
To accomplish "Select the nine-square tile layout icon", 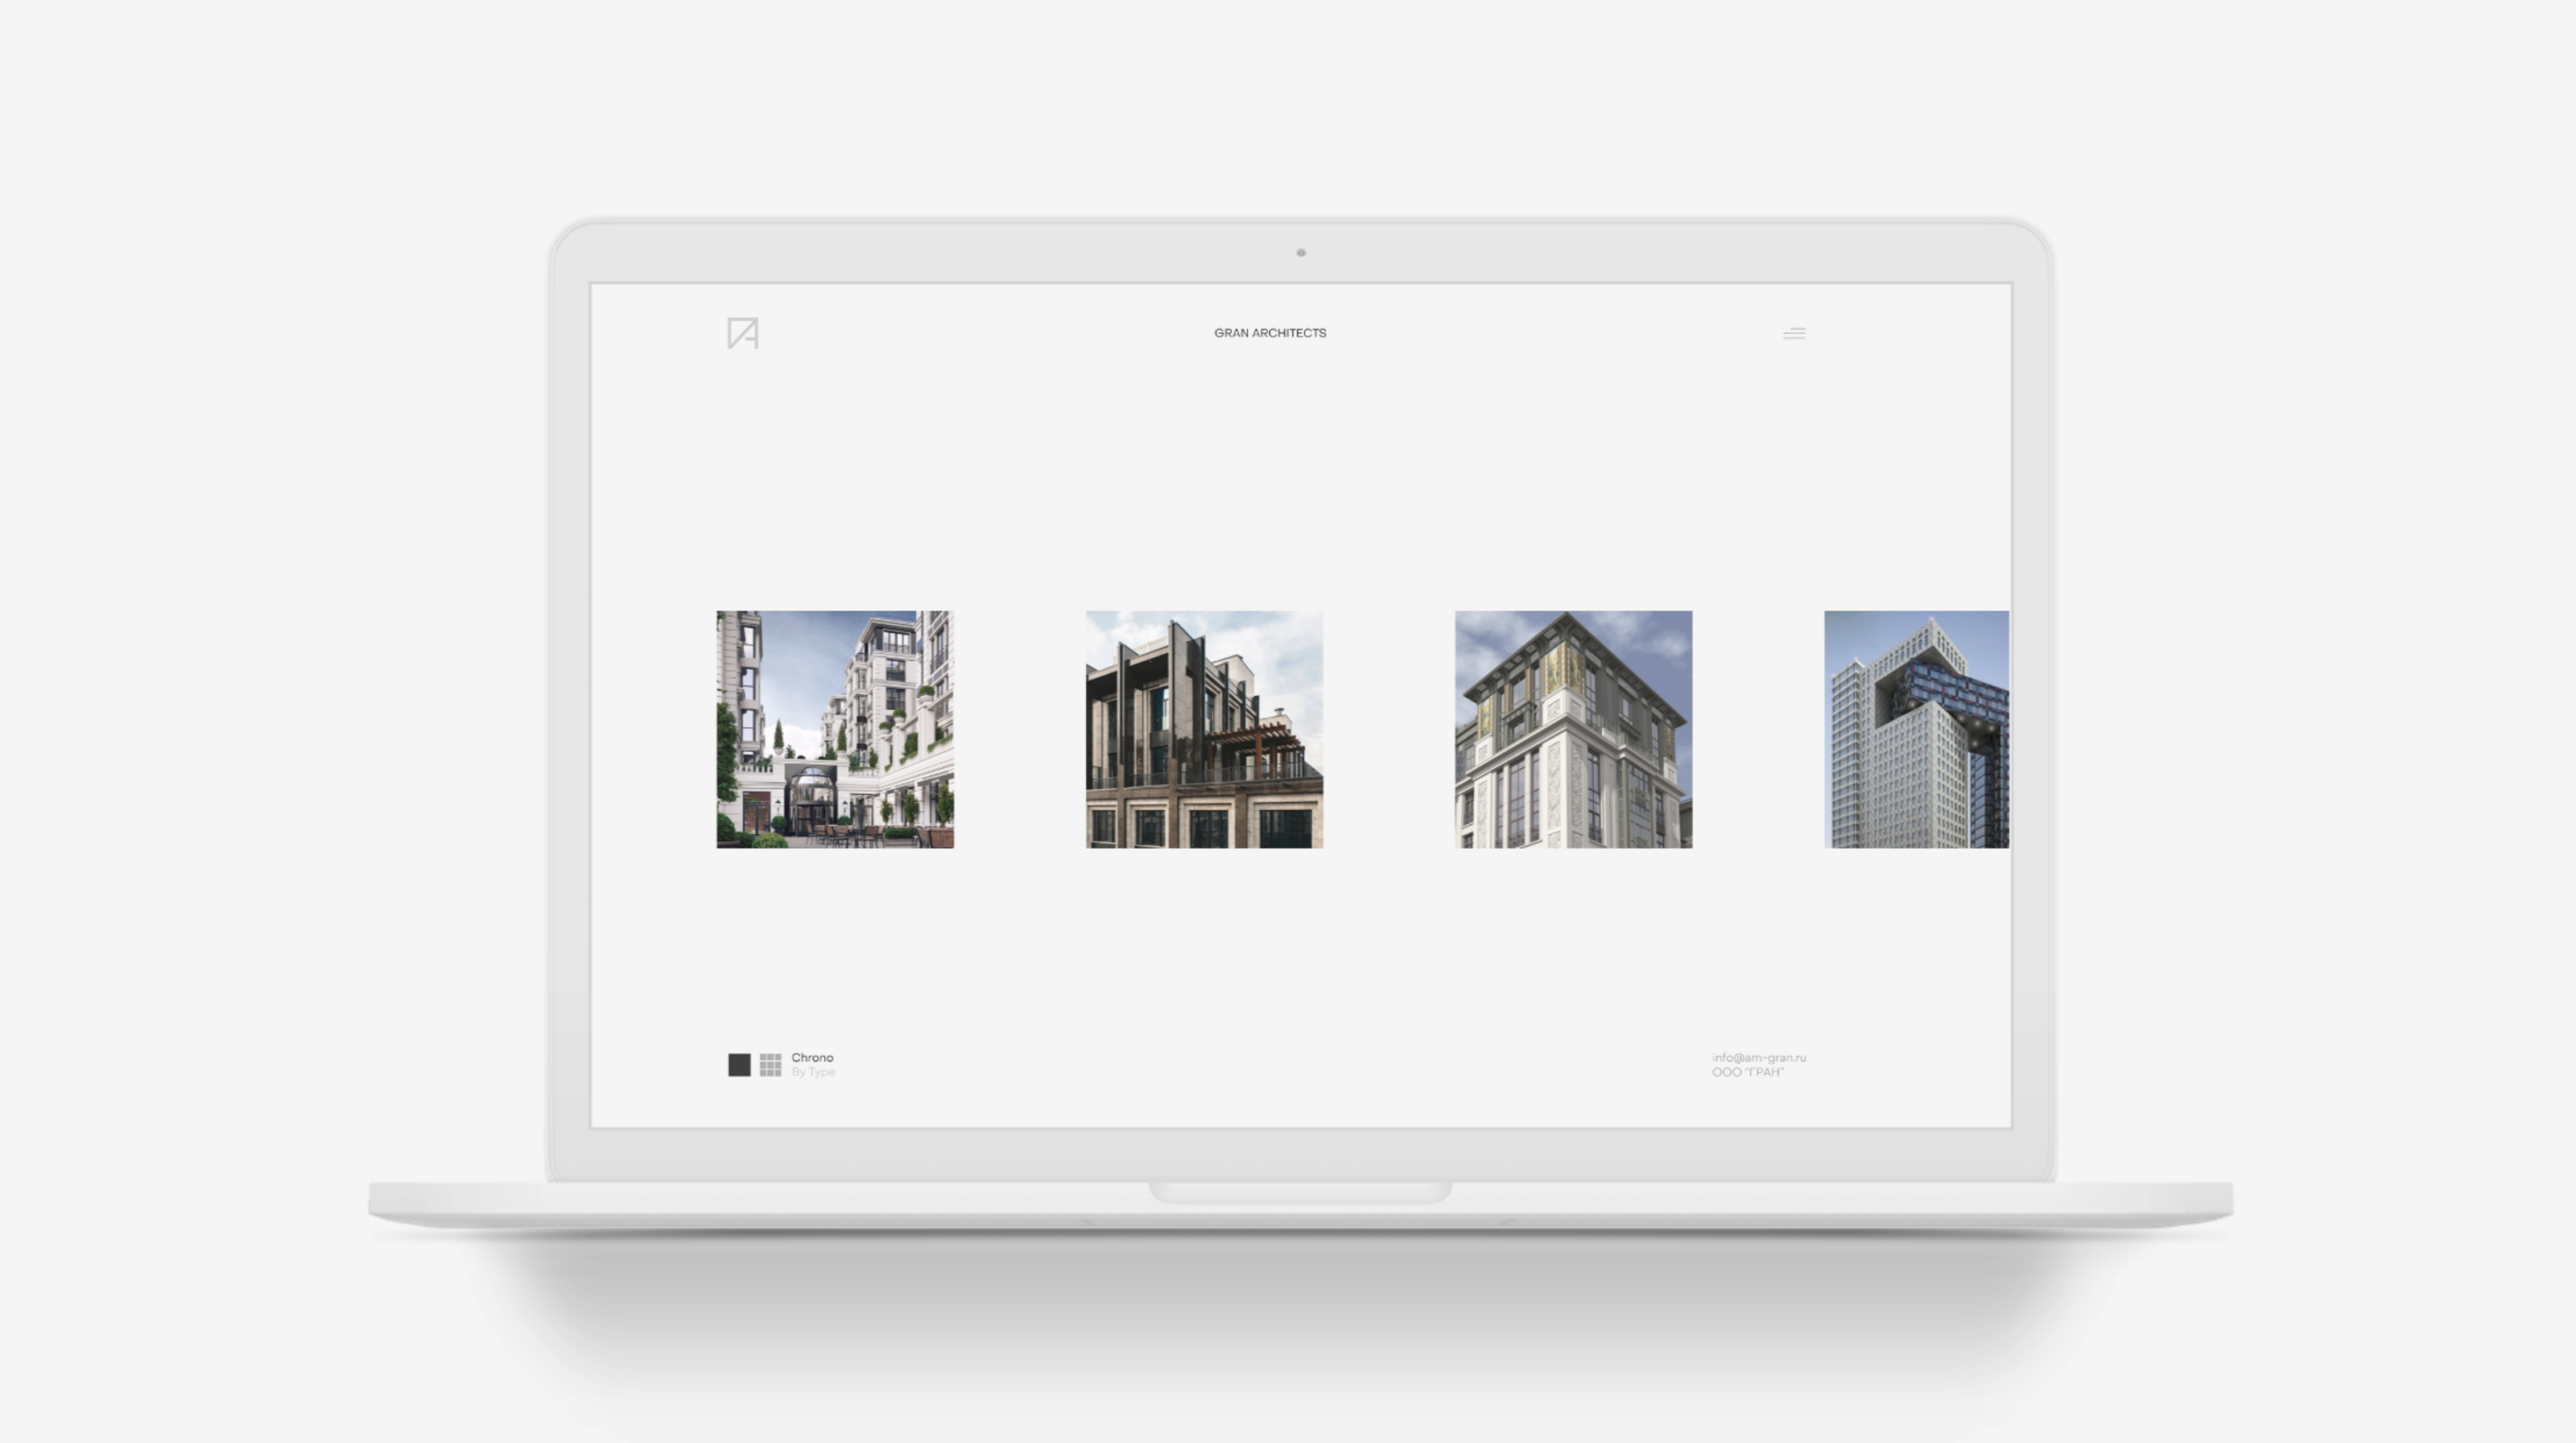I will point(770,1064).
